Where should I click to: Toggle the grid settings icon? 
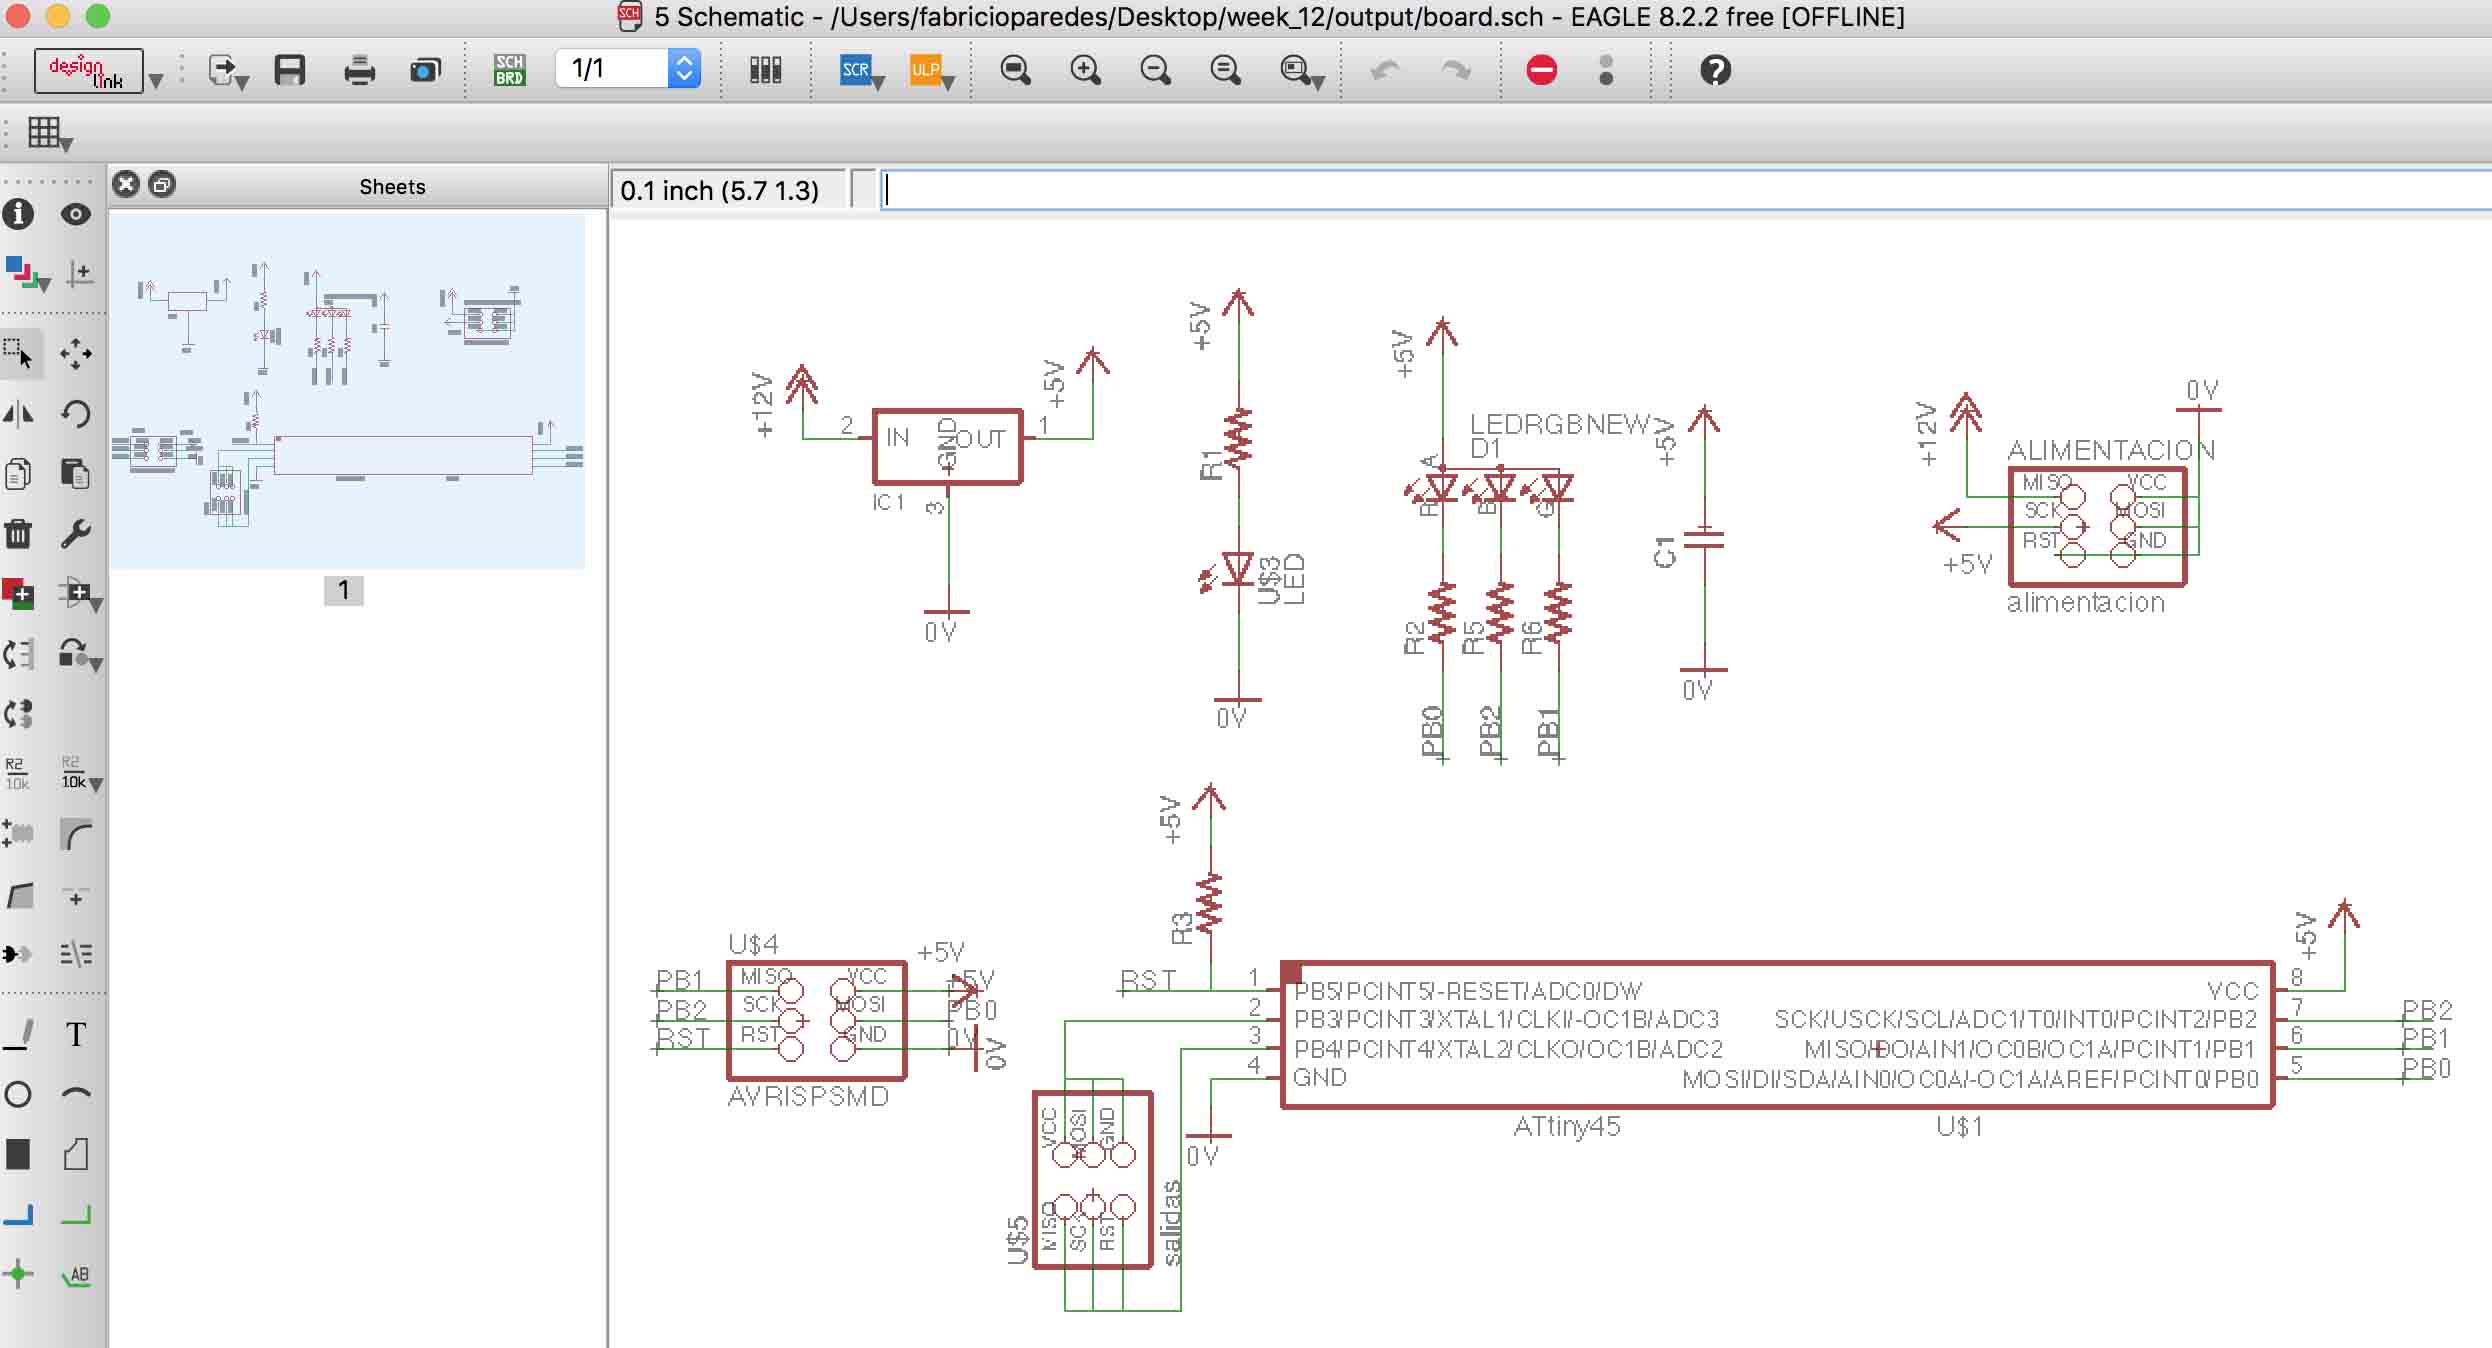44,132
